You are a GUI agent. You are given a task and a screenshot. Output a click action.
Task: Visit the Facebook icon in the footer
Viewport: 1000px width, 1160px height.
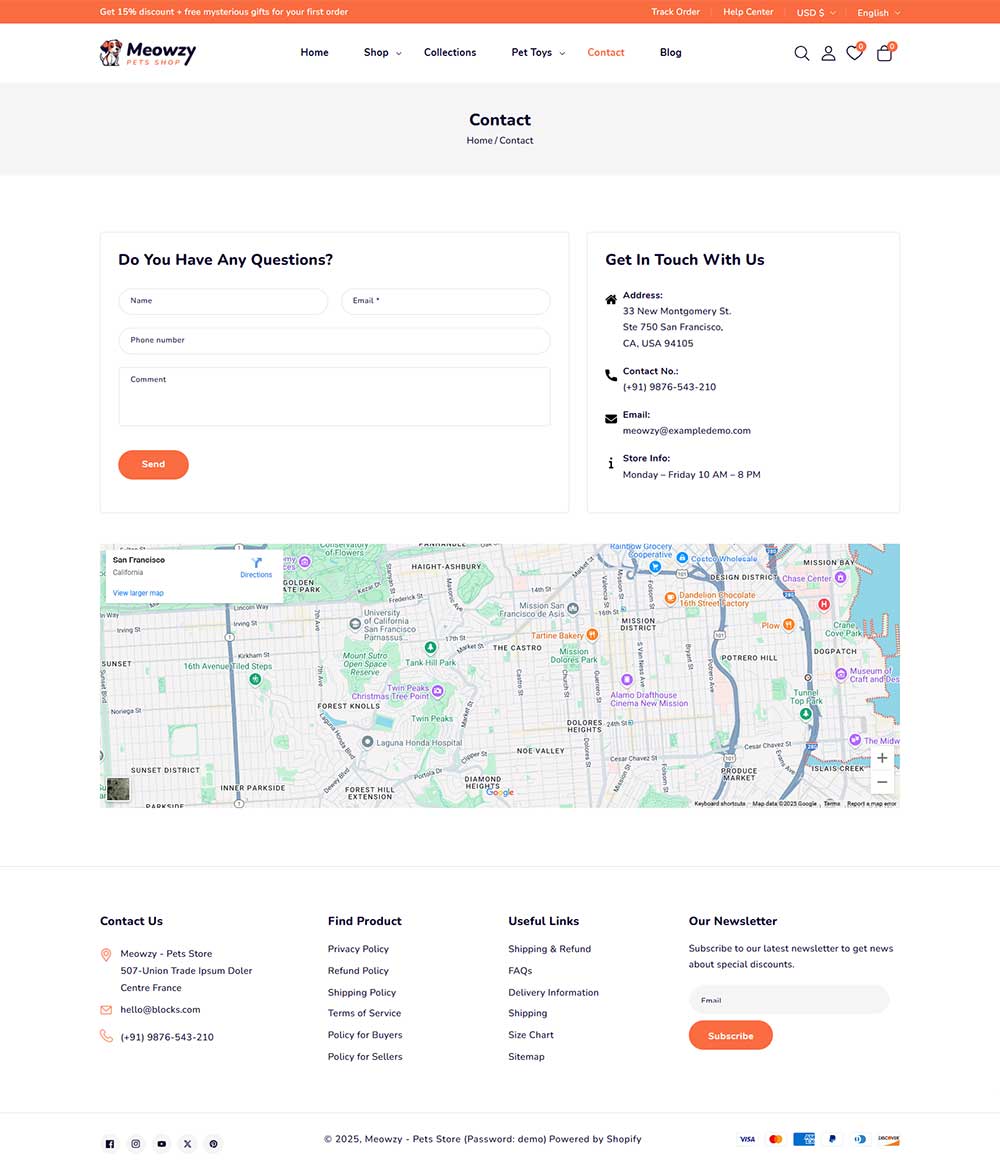(109, 1143)
